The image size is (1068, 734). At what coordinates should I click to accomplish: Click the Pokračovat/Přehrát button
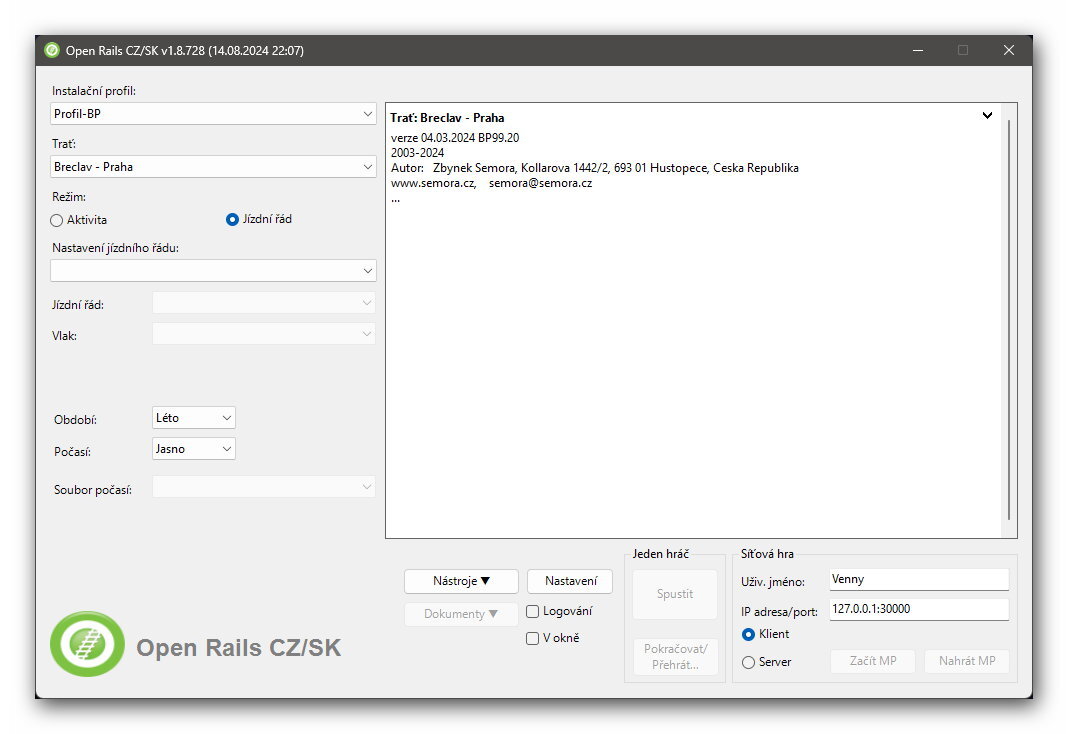click(675, 657)
